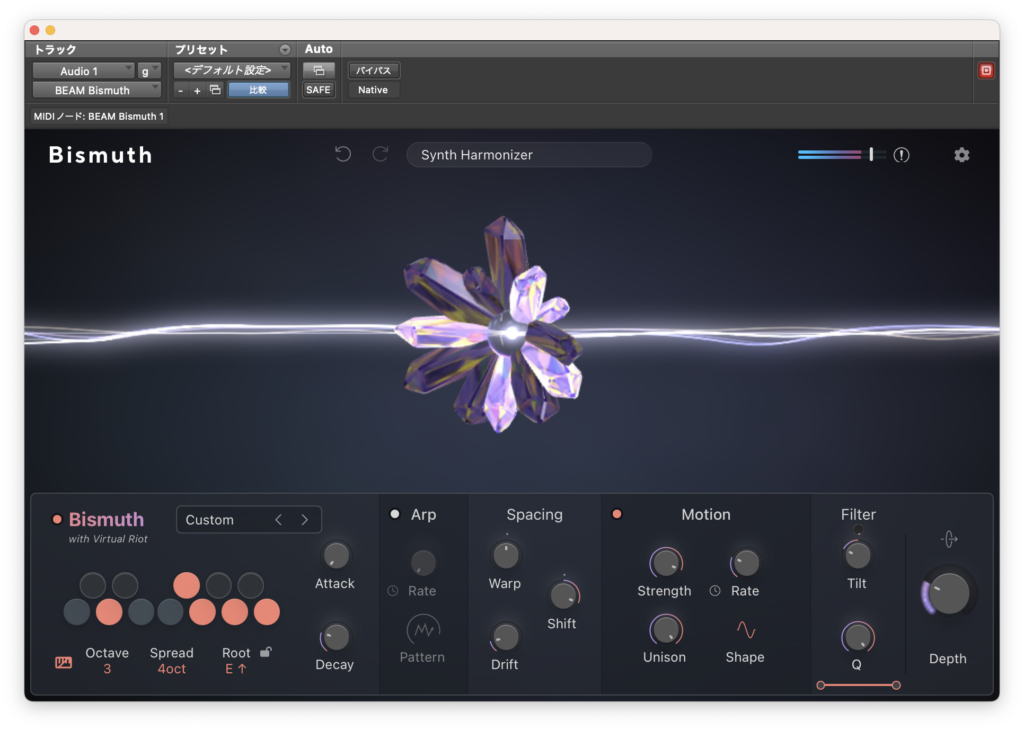Click the undo arrow icon
1024x730 pixels.
343,154
